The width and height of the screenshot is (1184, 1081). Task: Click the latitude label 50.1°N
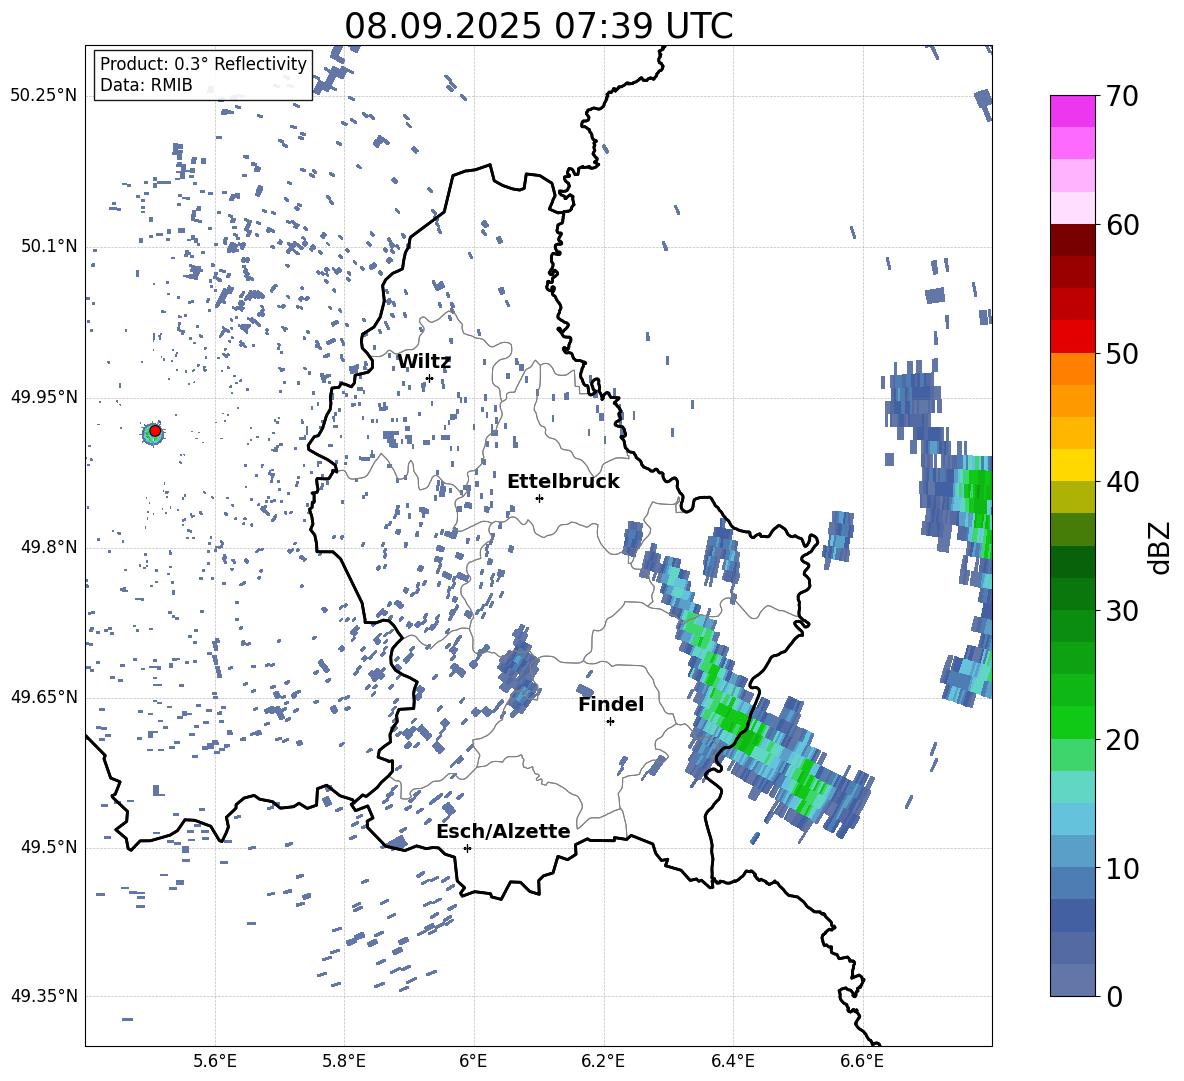(x=49, y=246)
